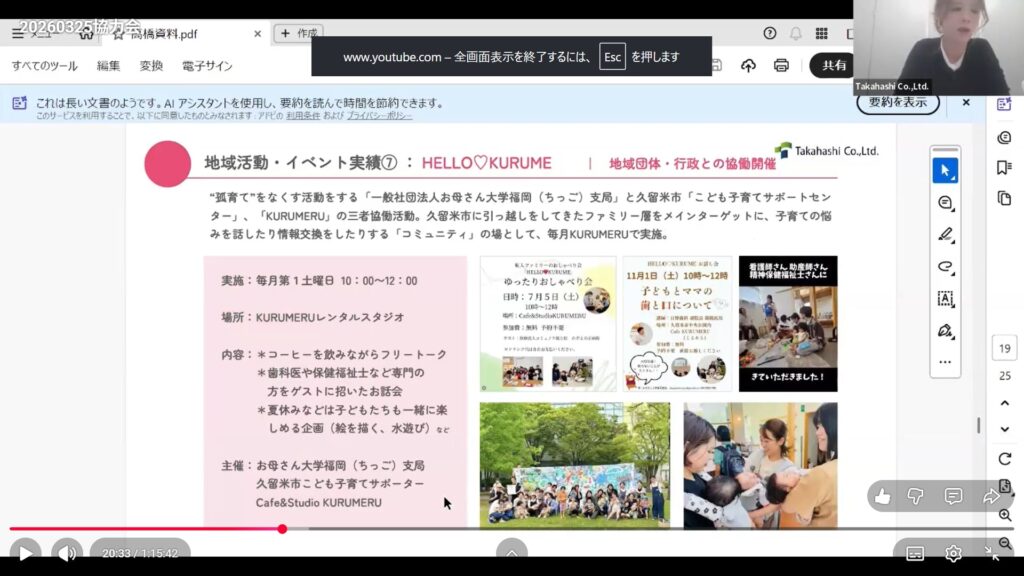Screen dimensions: 1024x576
Task: Zoom in on the PDF page
Action: (x=1004, y=515)
